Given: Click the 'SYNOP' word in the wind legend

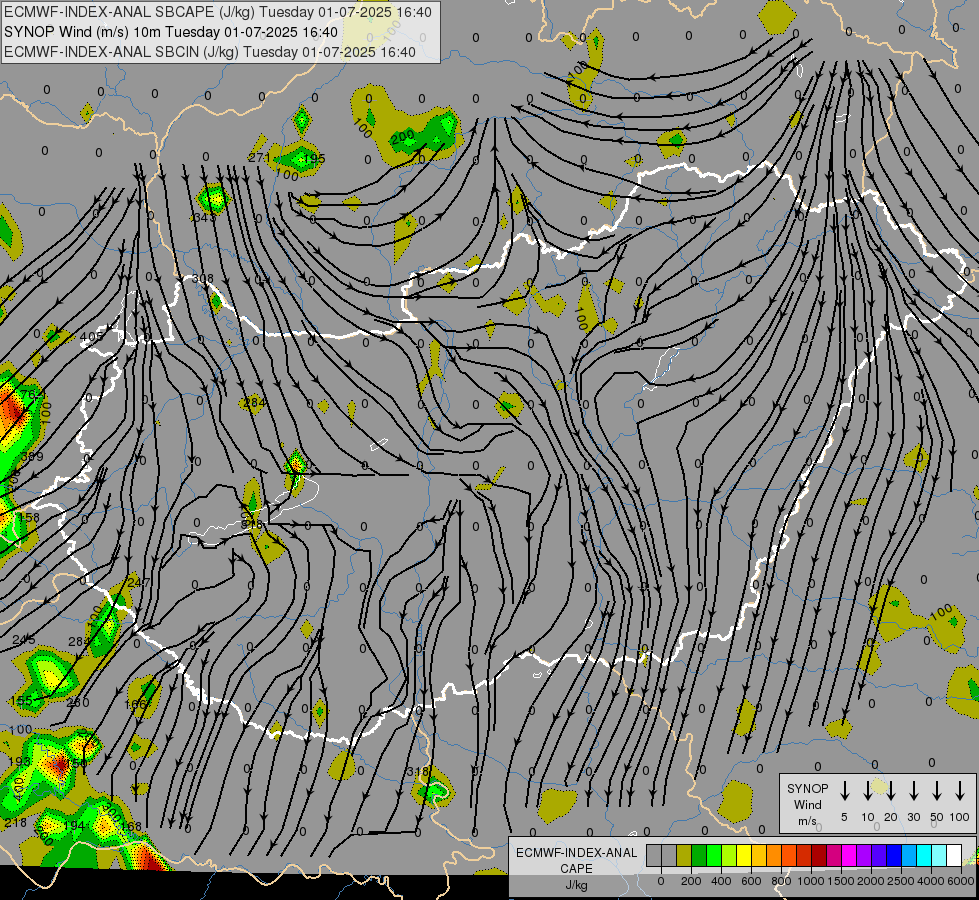Looking at the screenshot, I should pos(807,788).
